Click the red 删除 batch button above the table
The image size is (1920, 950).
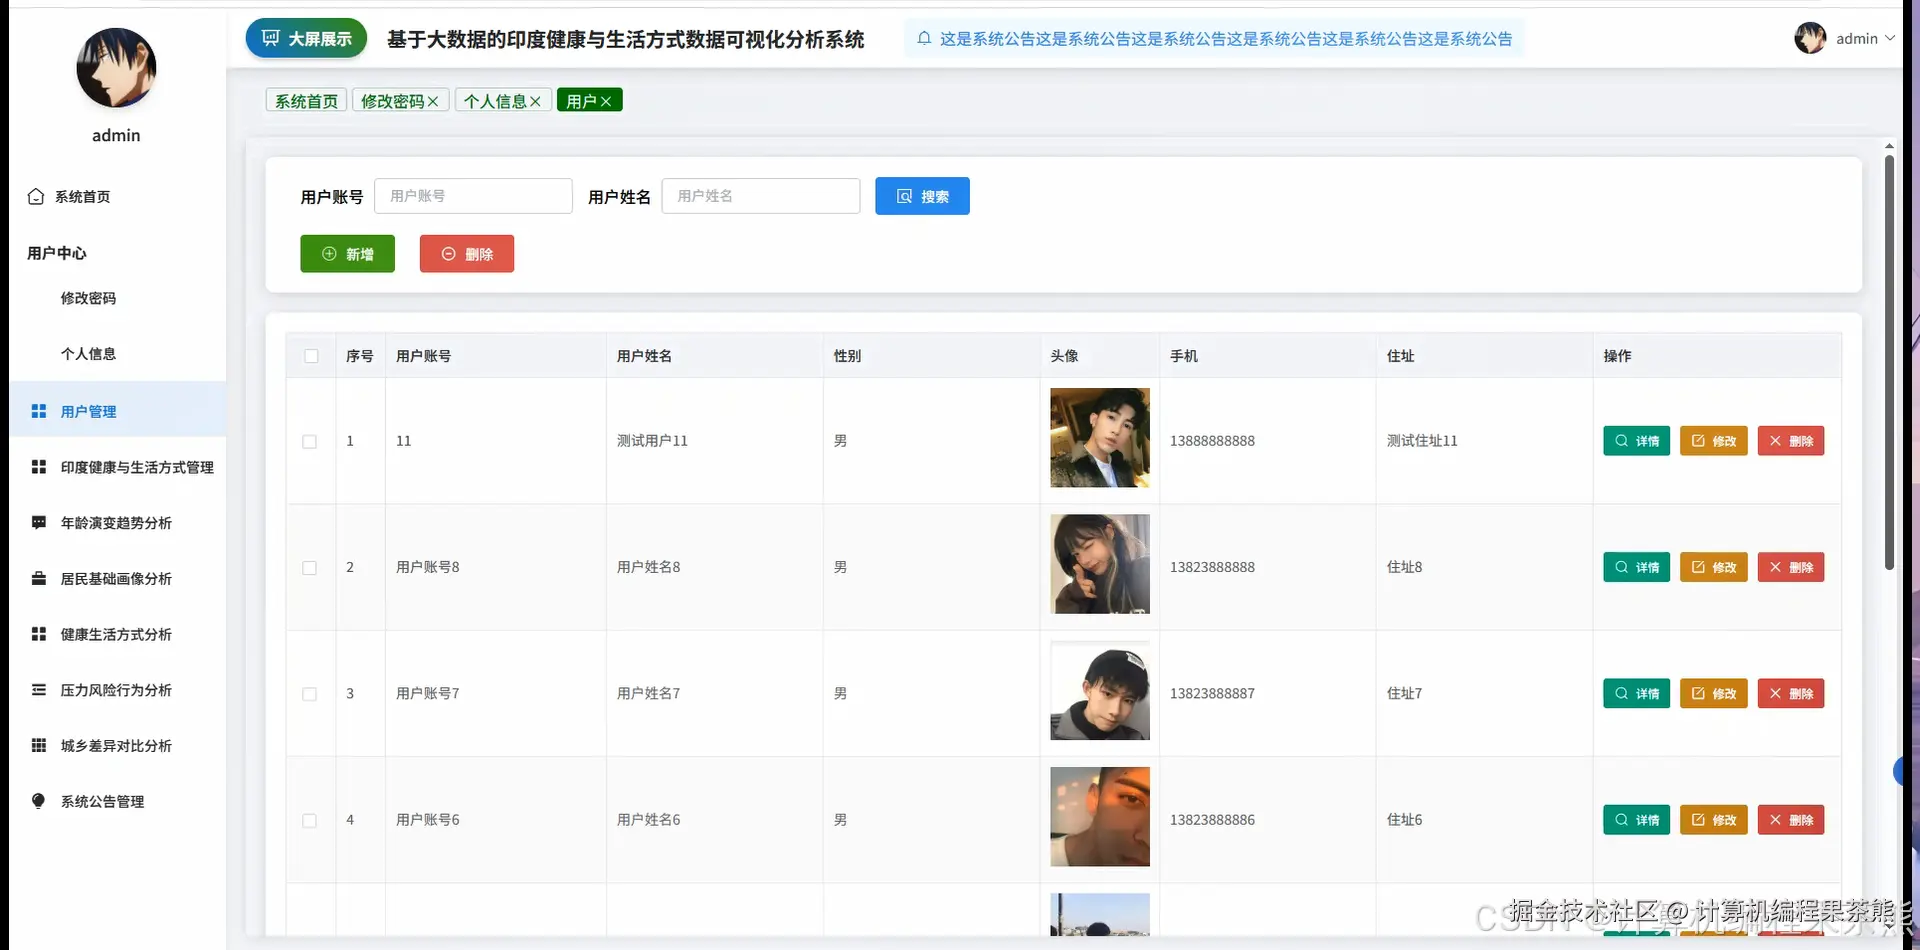pyautogui.click(x=467, y=254)
